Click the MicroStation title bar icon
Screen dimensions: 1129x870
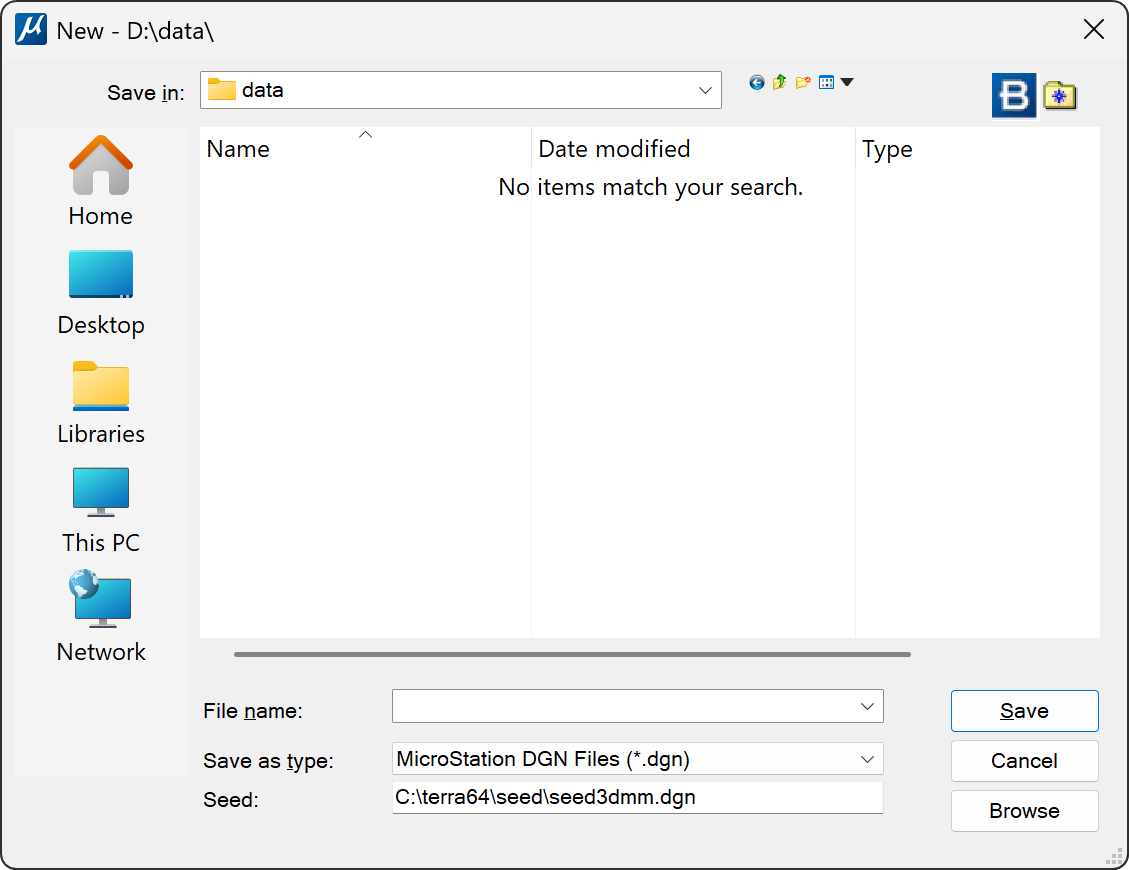click(x=31, y=30)
